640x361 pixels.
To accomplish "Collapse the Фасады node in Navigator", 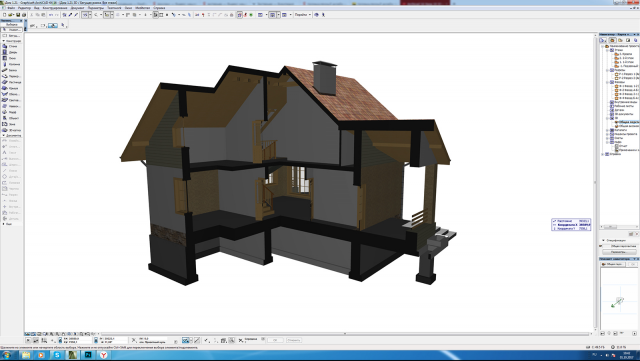I will tap(607, 82).
